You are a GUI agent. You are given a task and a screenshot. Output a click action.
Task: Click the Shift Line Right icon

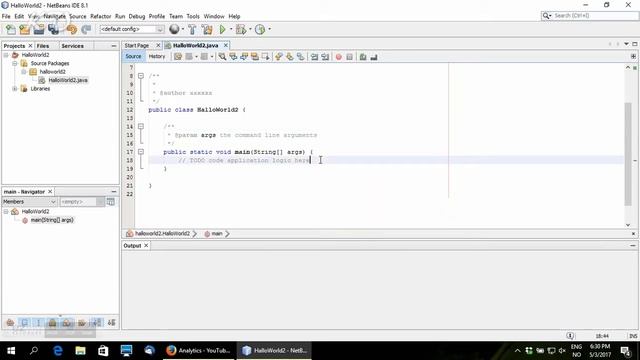coord(325,57)
